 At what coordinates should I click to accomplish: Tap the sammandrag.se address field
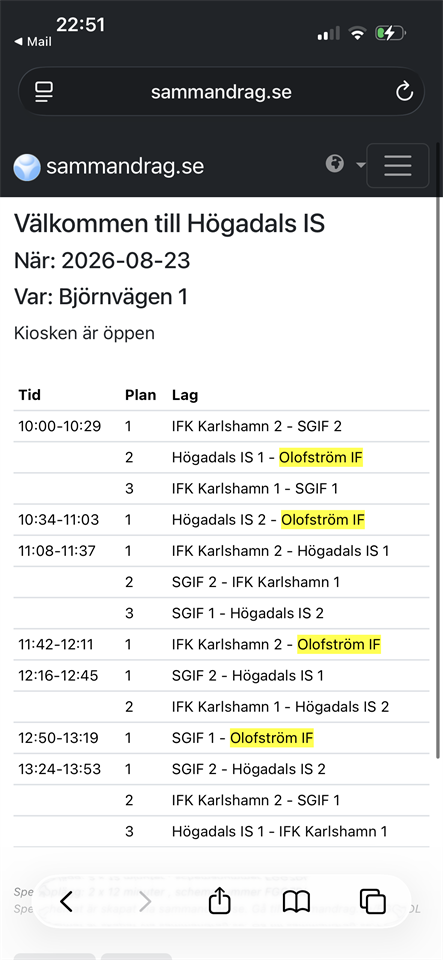click(221, 92)
